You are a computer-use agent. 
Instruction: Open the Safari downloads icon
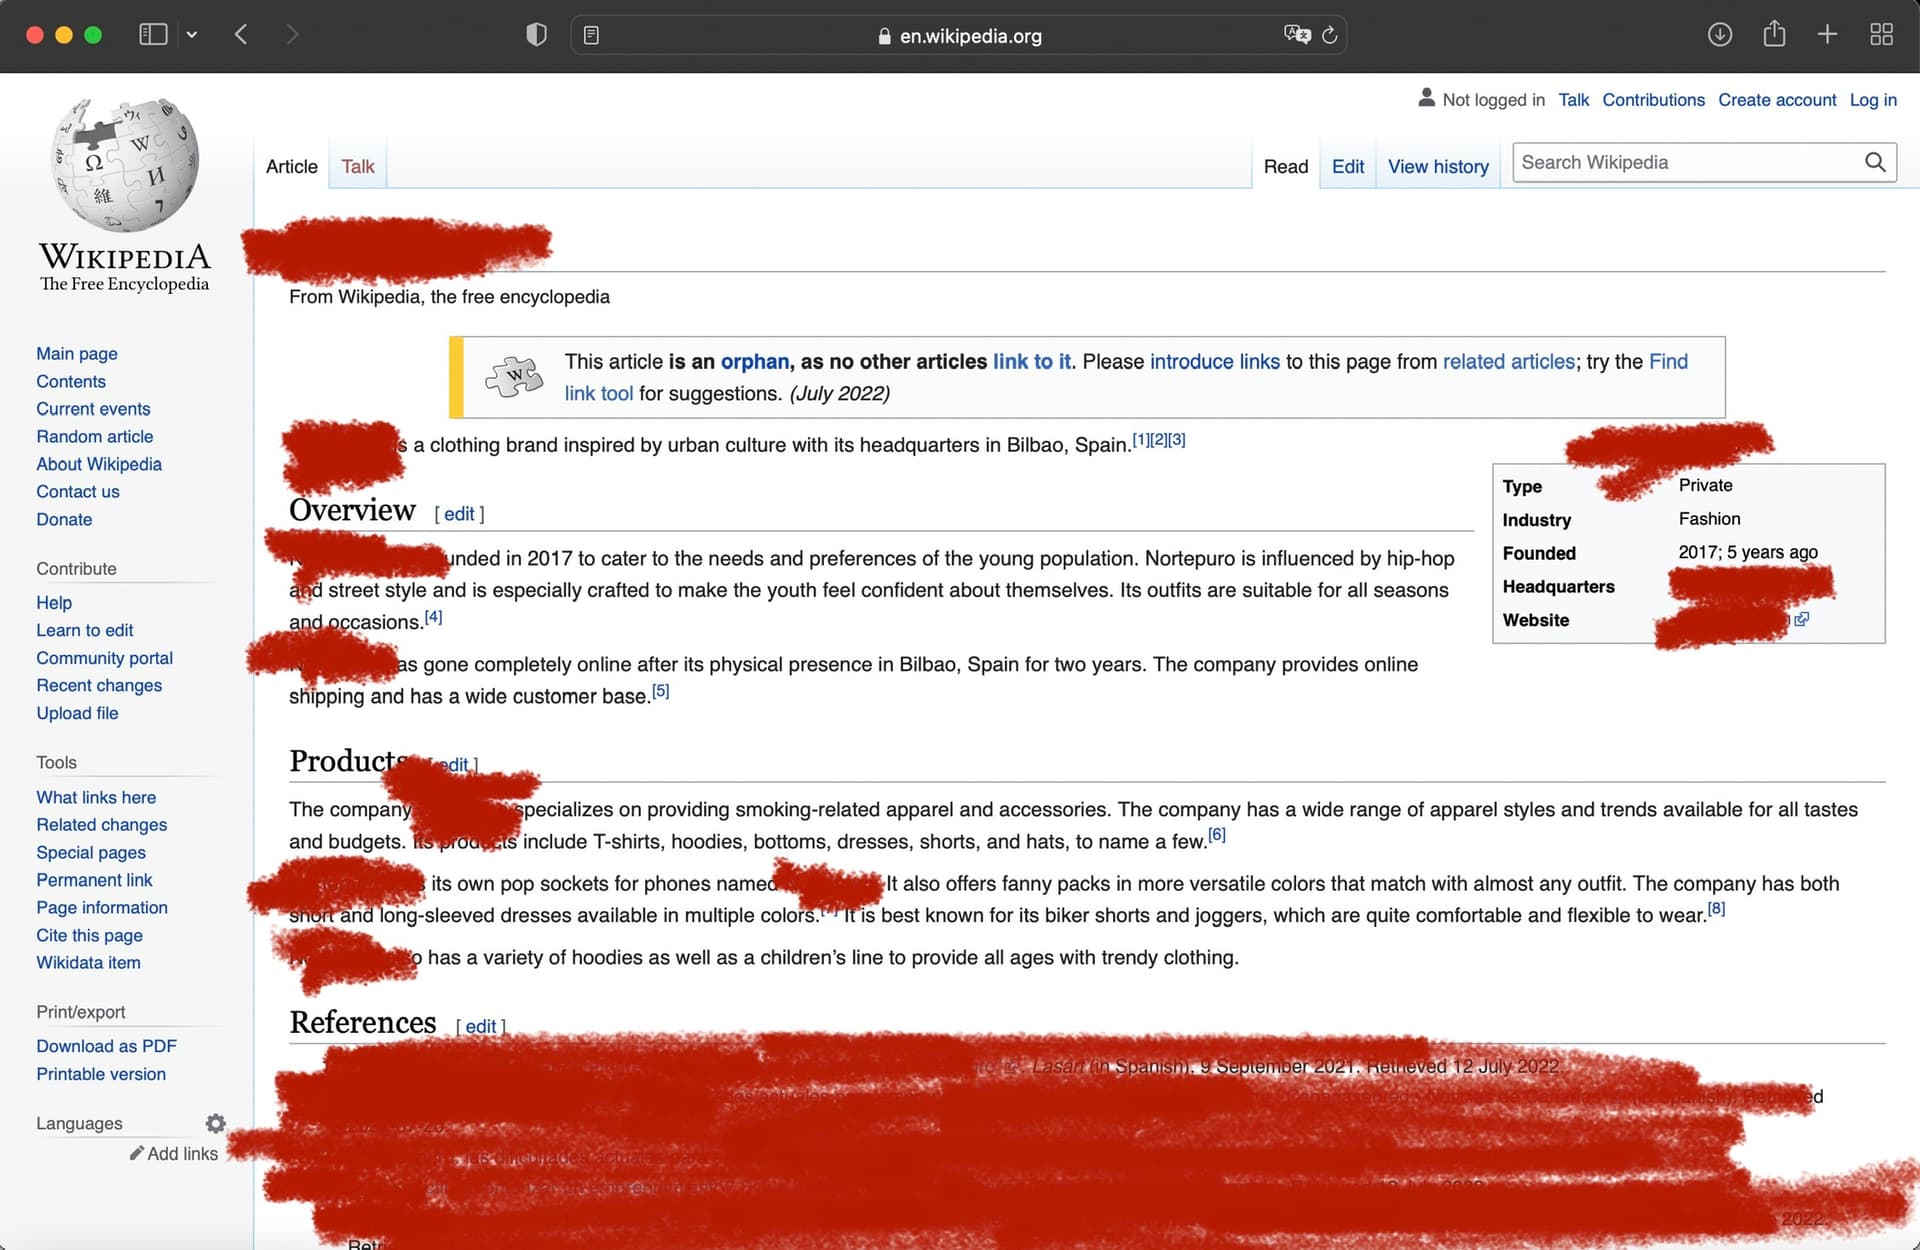point(1719,35)
